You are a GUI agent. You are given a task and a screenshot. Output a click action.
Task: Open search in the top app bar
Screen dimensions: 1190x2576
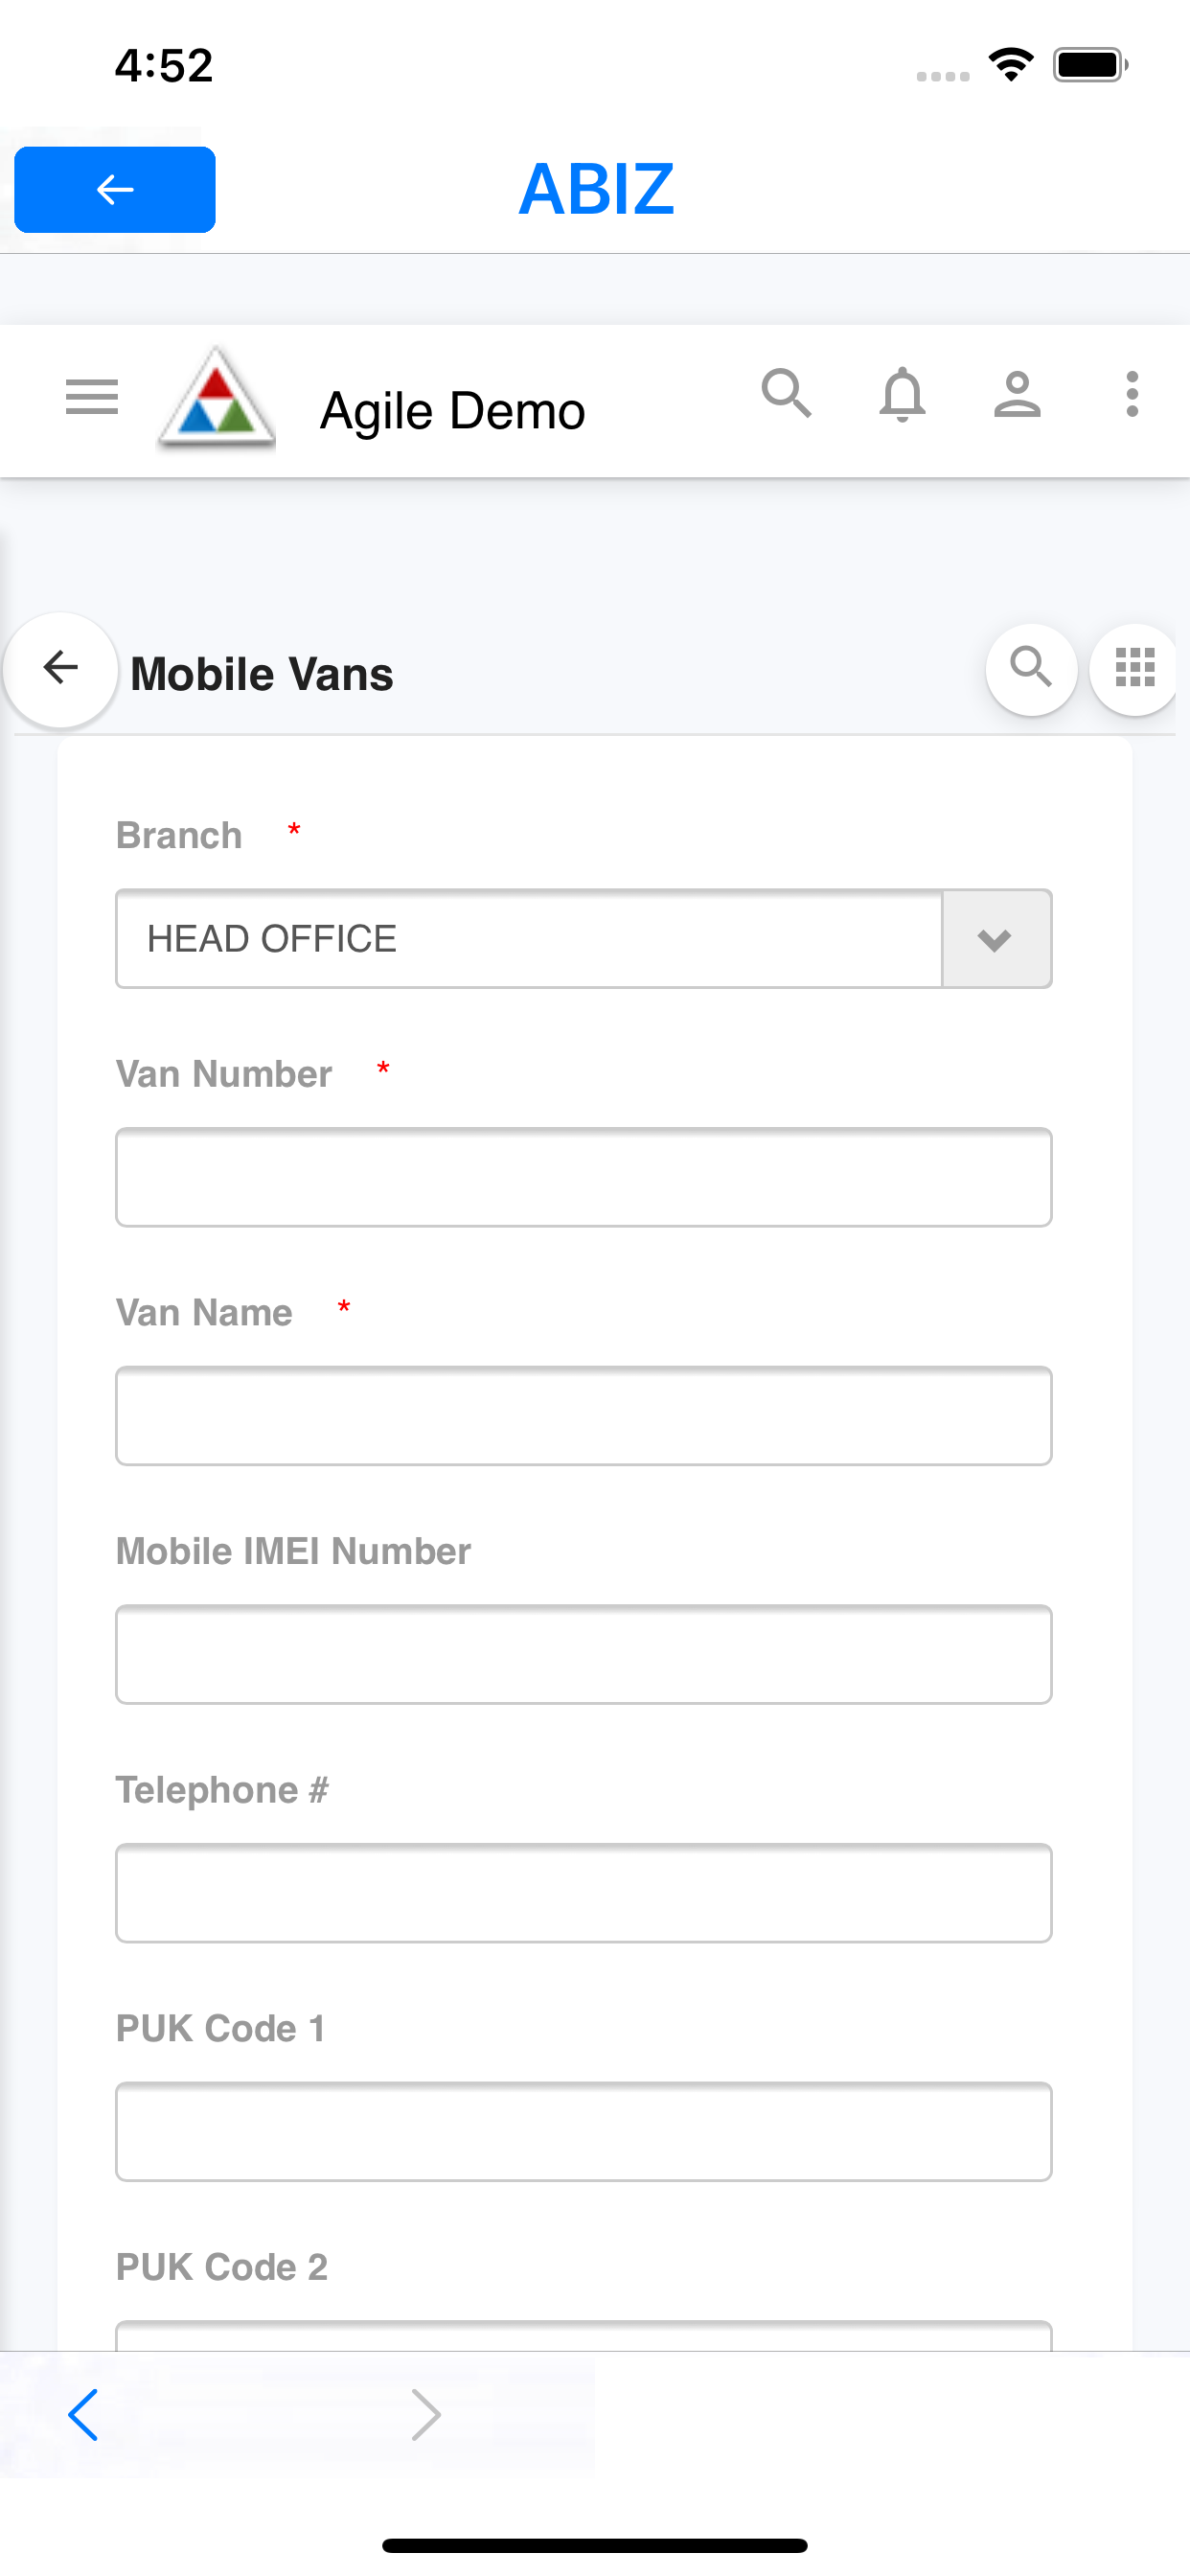coord(786,393)
